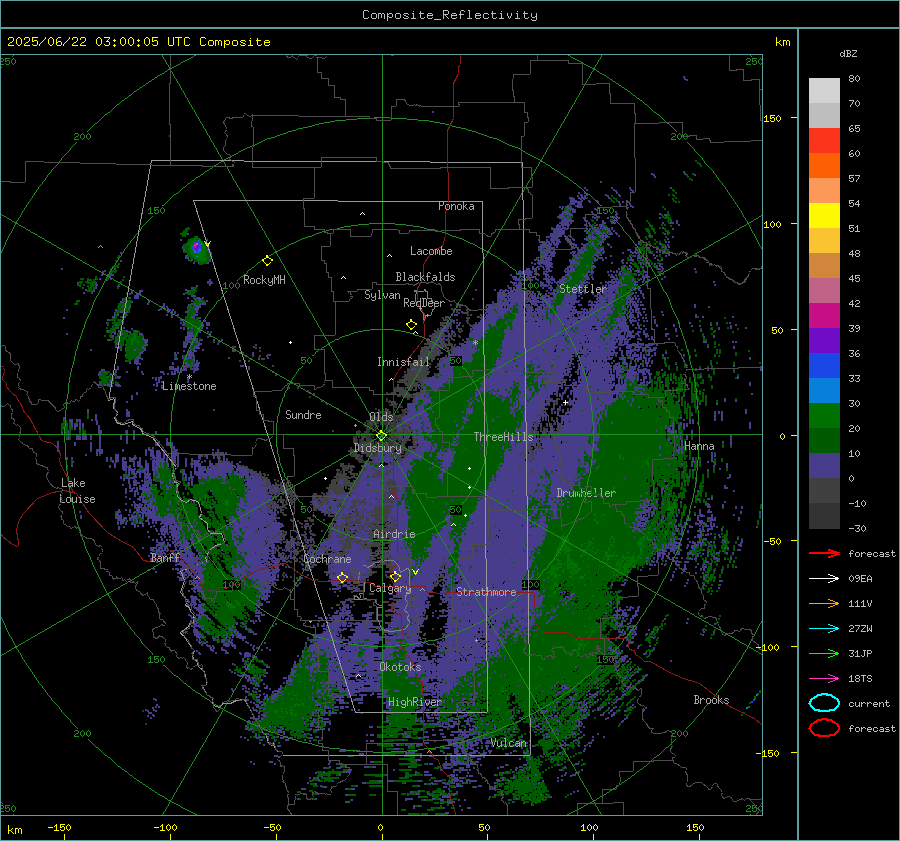Click the intense storm cell northwest of RockyMH

point(196,247)
